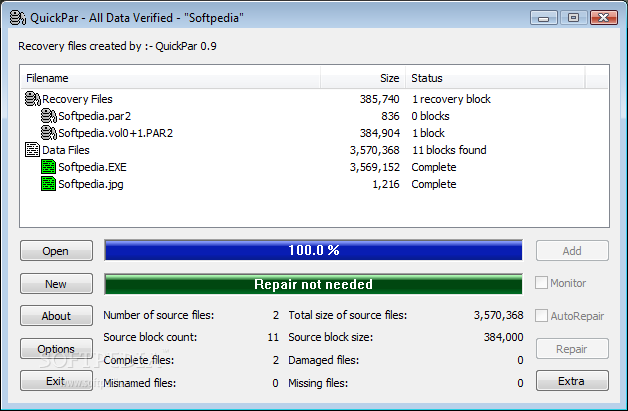This screenshot has width=628, height=411.
Task: Click the source block size value 384,000
Action: [503, 337]
